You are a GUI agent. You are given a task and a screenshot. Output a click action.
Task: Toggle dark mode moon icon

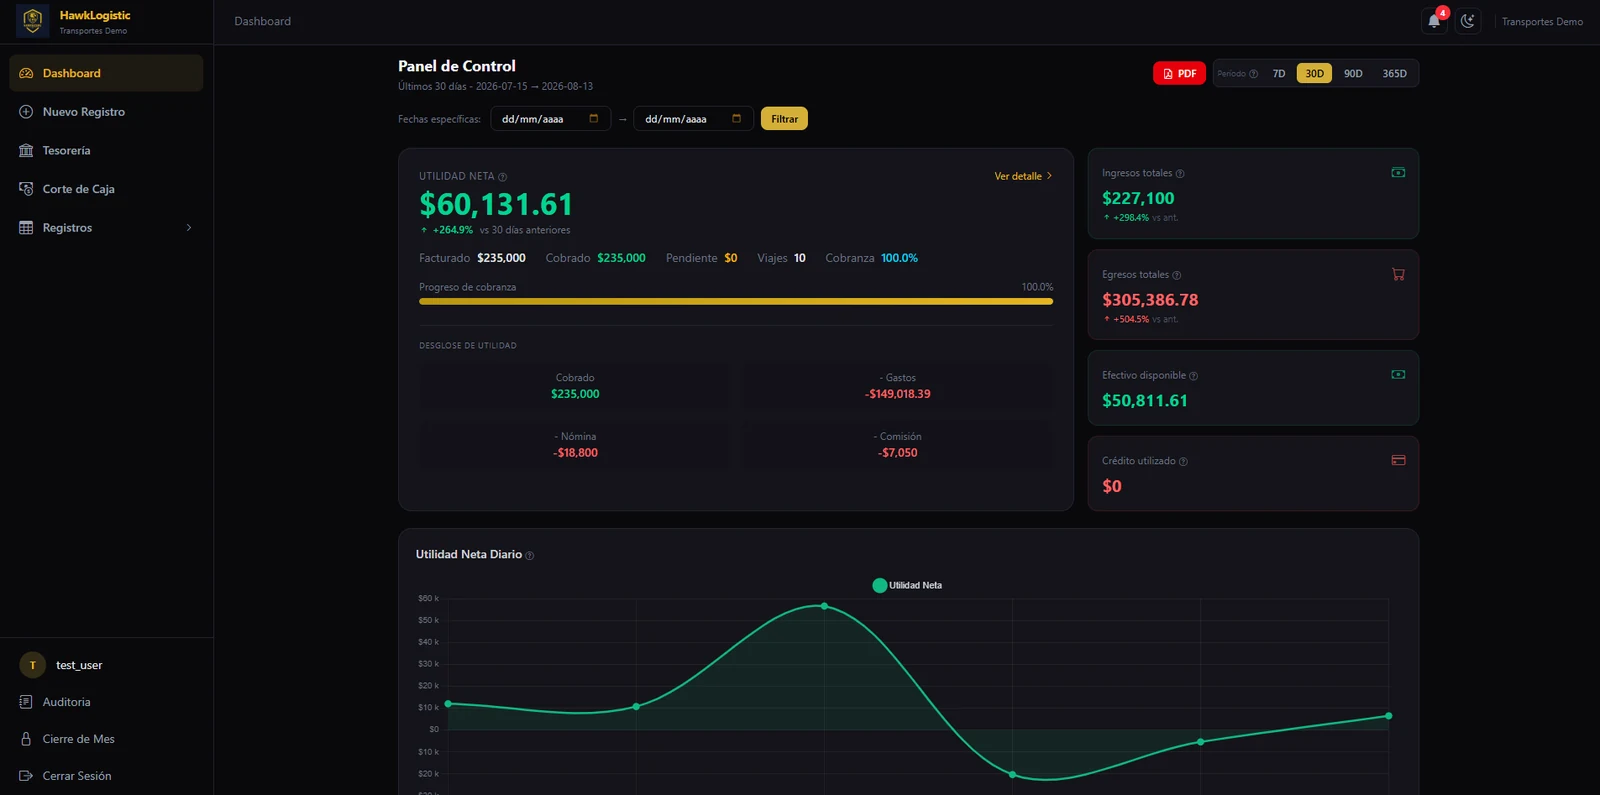coord(1467,21)
